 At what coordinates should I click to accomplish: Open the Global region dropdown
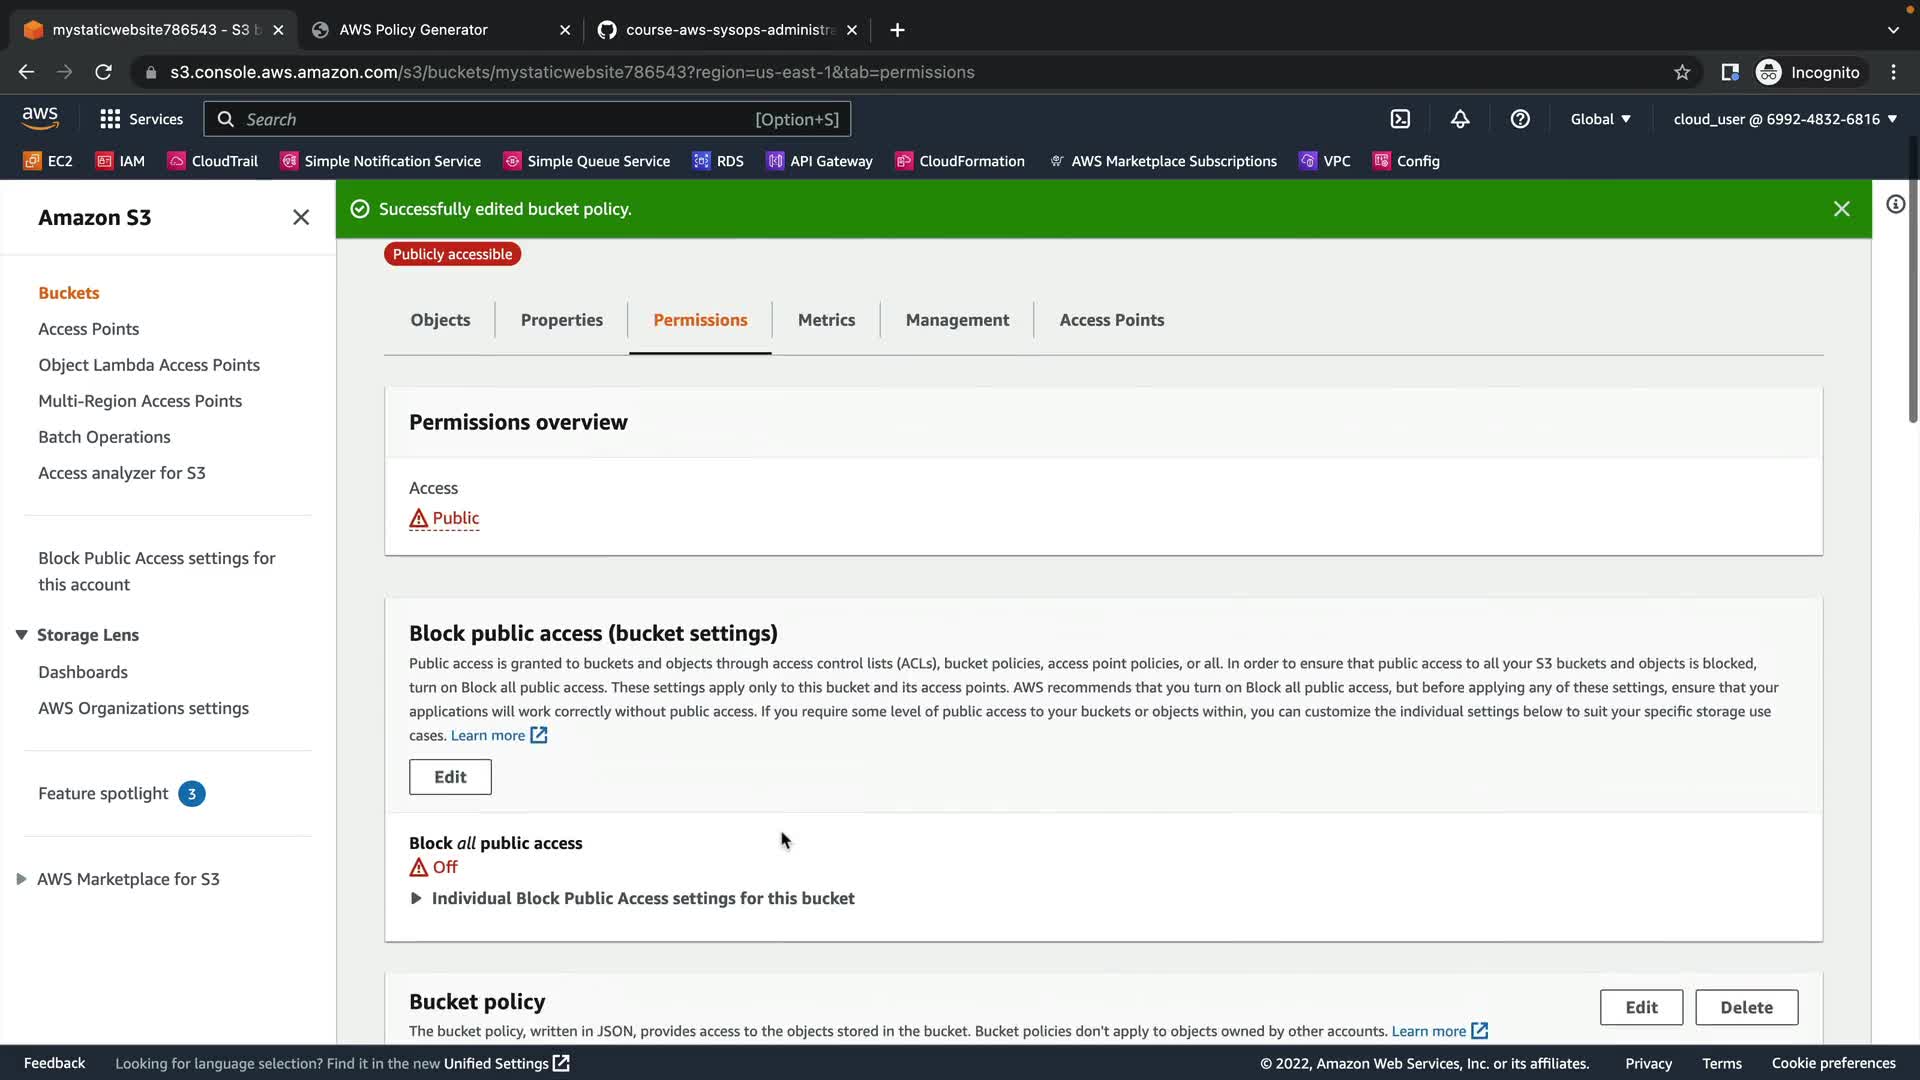[1600, 119]
